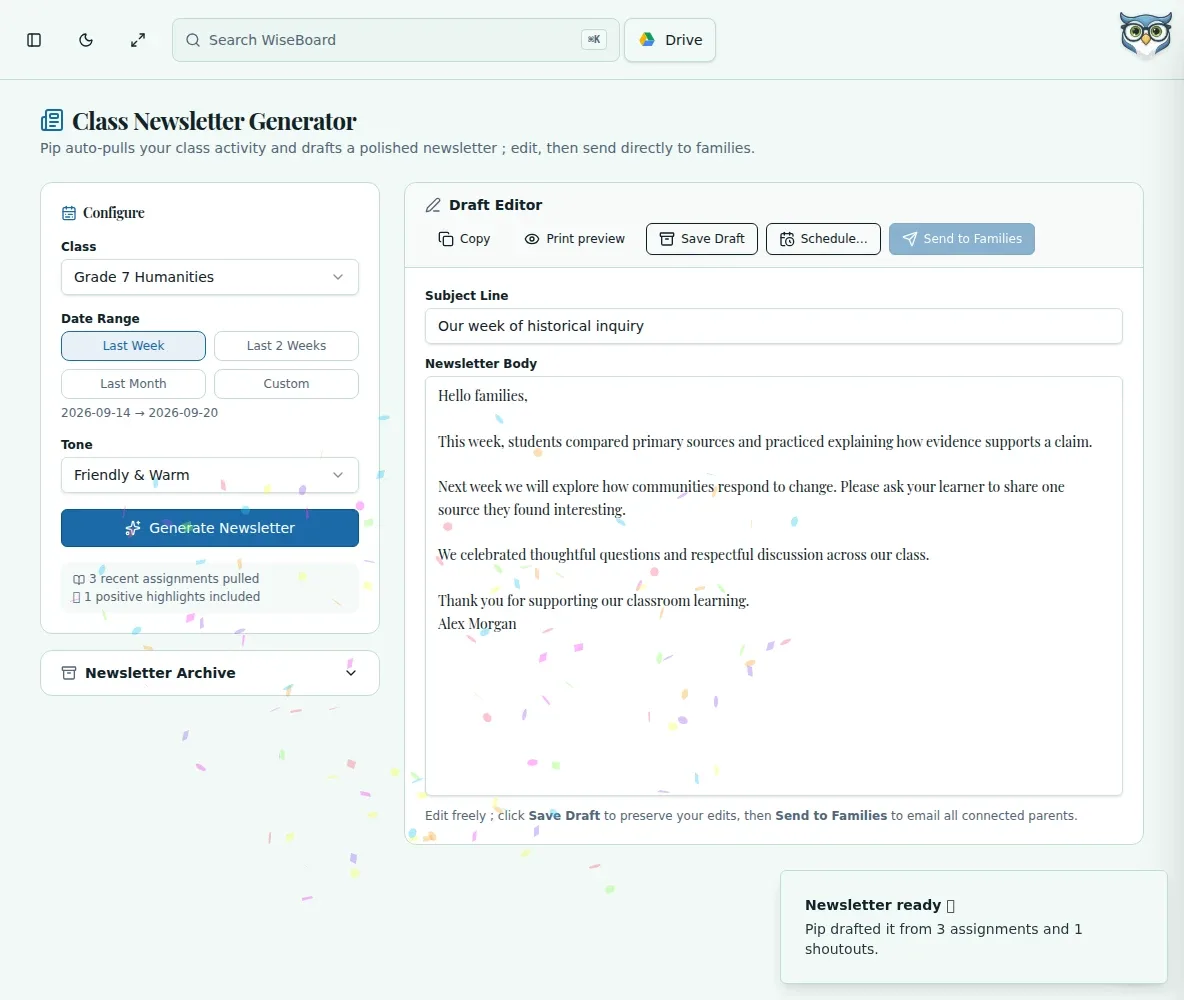The height and width of the screenshot is (1000, 1184).
Task: Click the archive box icon beside Newsletter Archive
Action: tap(69, 673)
